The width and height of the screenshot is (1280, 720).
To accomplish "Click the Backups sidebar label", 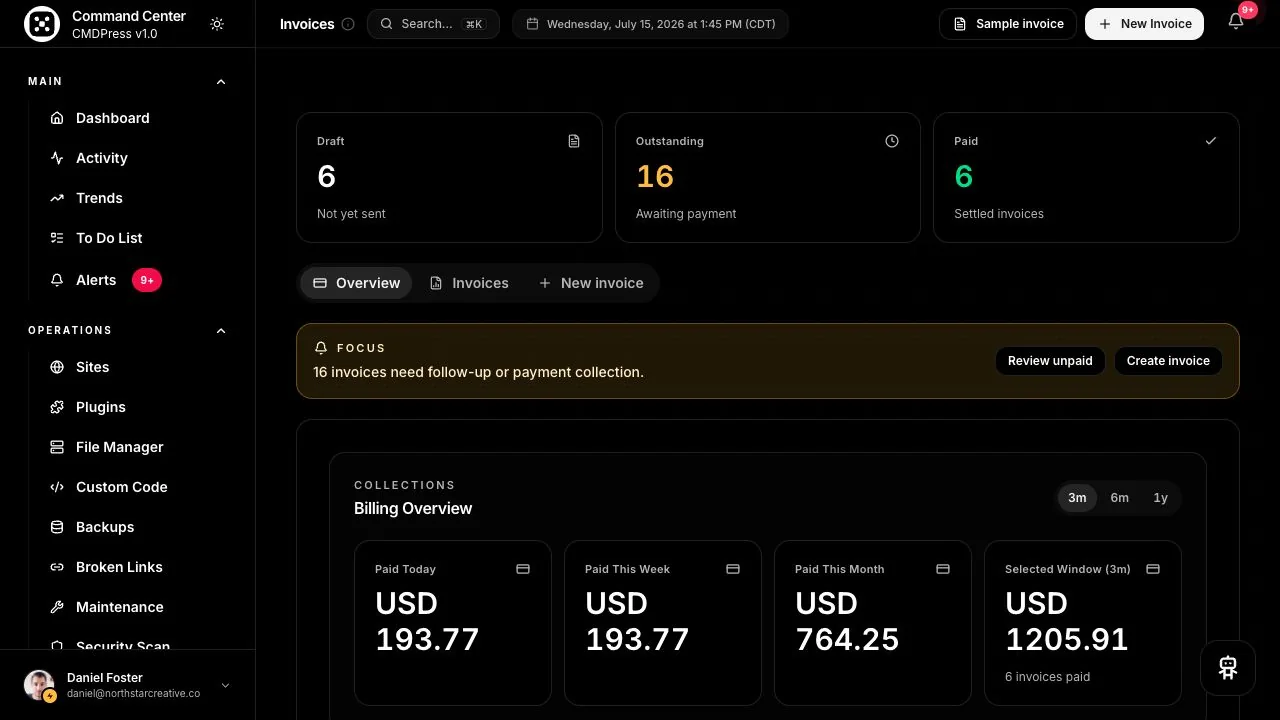I will pos(105,527).
